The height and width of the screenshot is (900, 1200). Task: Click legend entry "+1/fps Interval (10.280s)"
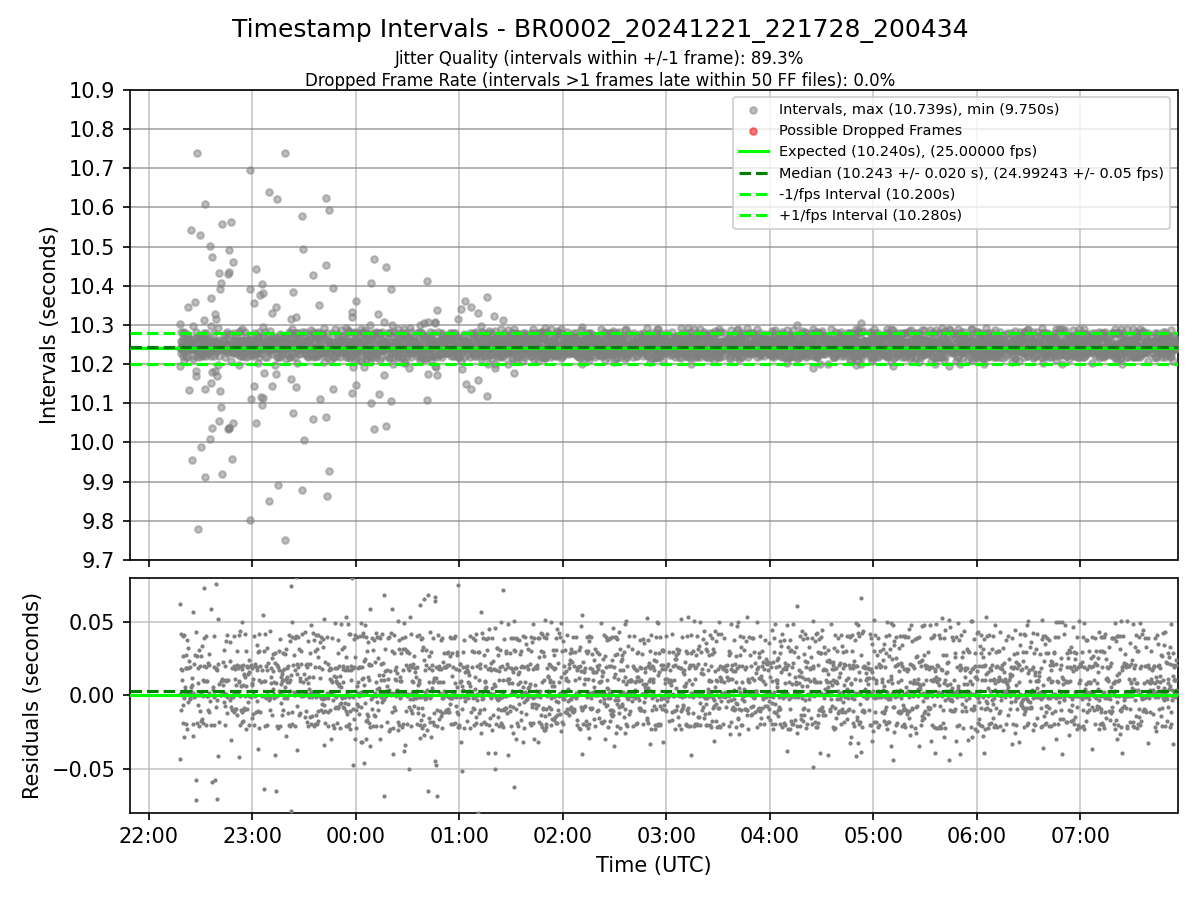point(870,214)
